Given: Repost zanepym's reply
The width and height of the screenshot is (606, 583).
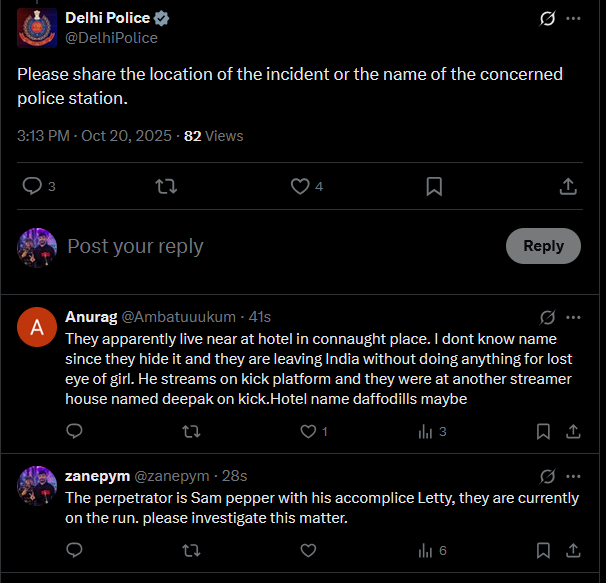Looking at the screenshot, I should [191, 550].
